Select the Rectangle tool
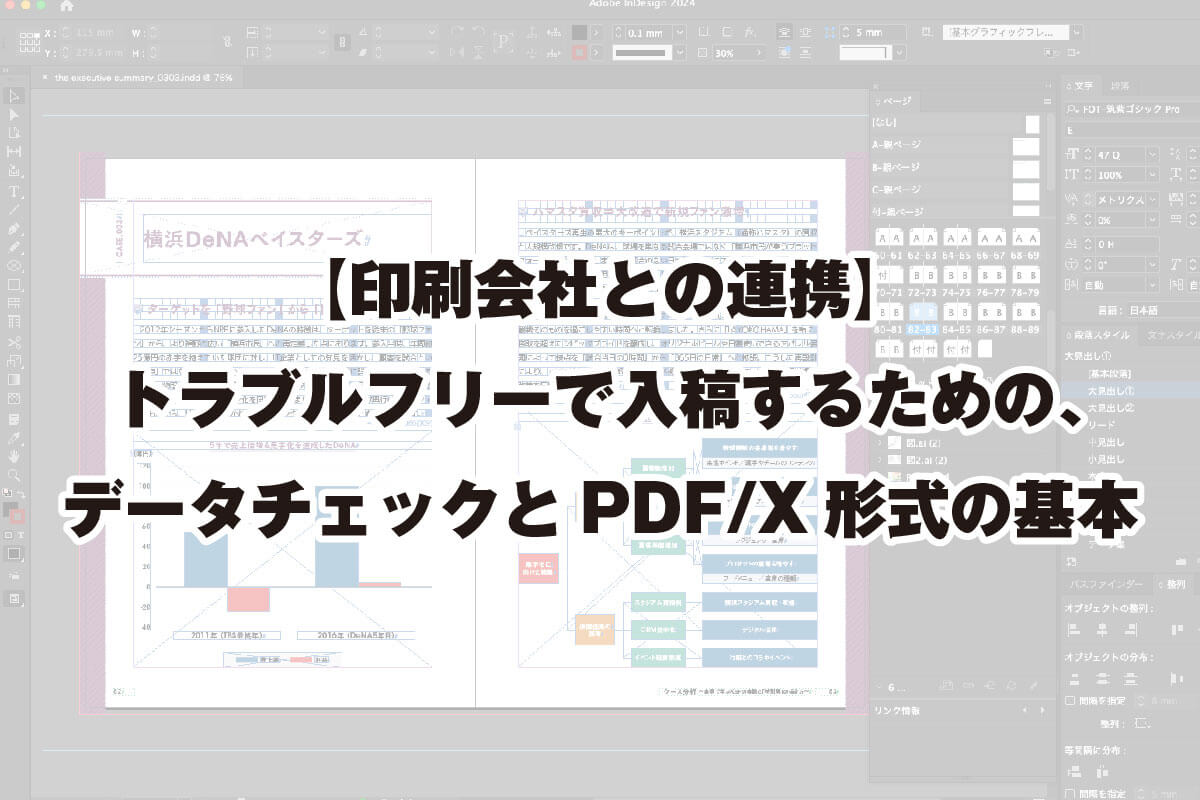This screenshot has width=1200, height=800. tap(14, 286)
